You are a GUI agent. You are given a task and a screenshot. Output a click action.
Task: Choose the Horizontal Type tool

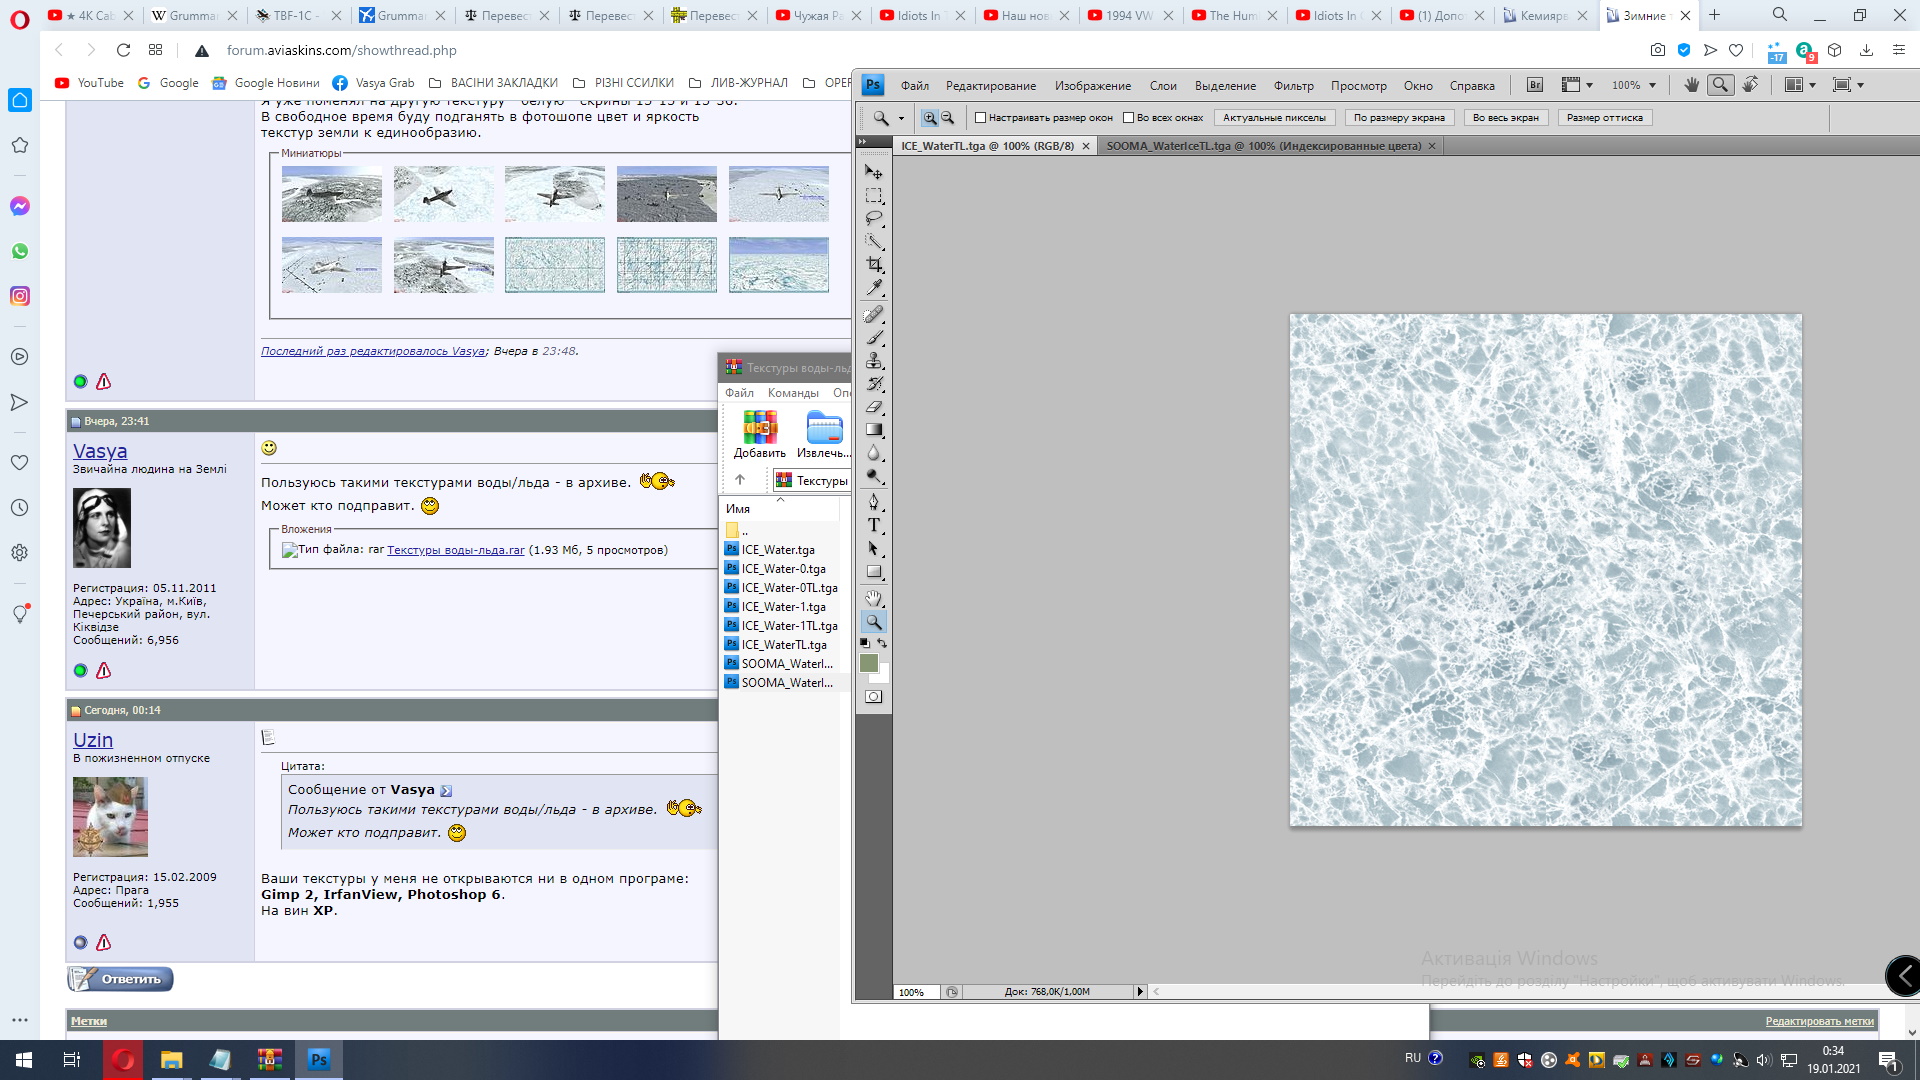[874, 525]
